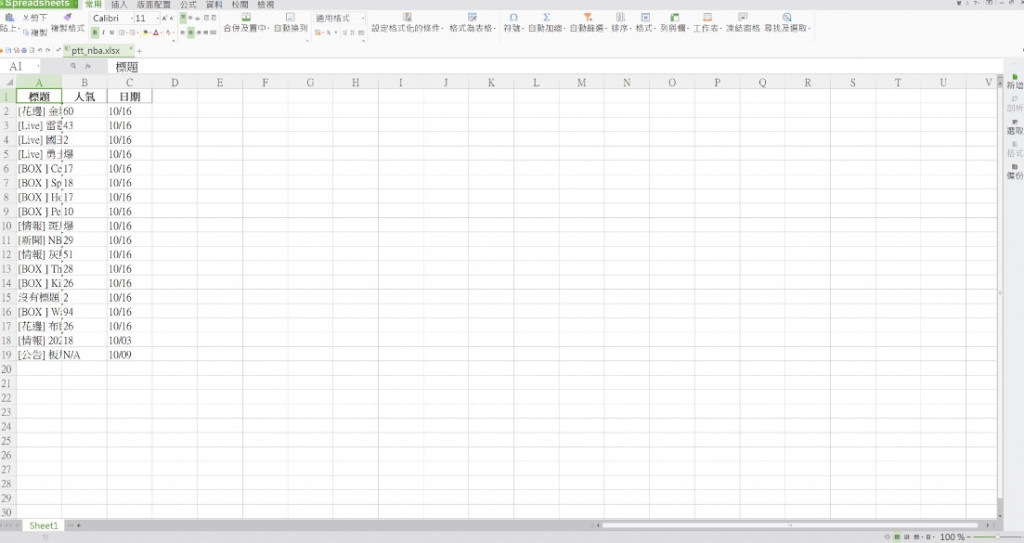Toggle Underline formatting
This screenshot has height=543, width=1024.
(x=112, y=32)
